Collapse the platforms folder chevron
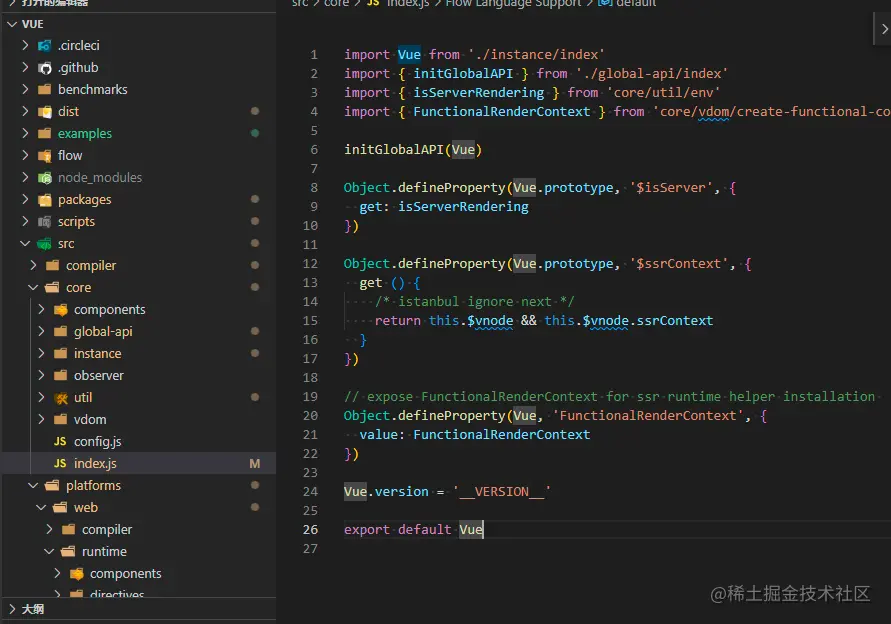 pos(33,486)
